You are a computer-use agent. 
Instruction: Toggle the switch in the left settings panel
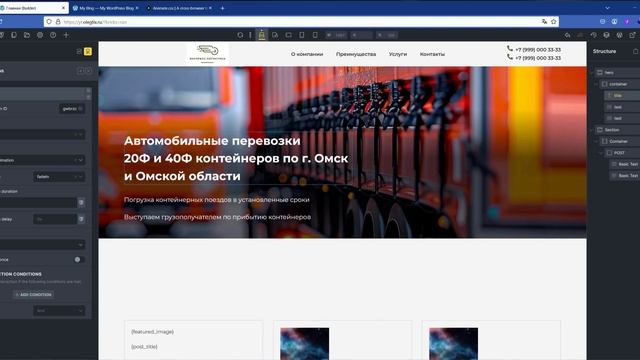point(78,260)
